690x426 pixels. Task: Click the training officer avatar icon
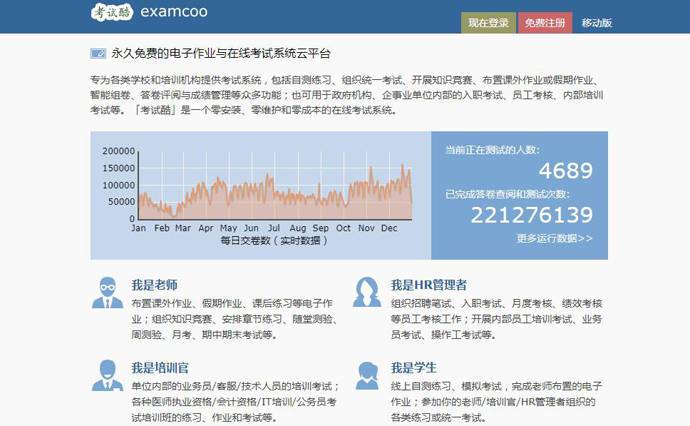click(x=107, y=375)
